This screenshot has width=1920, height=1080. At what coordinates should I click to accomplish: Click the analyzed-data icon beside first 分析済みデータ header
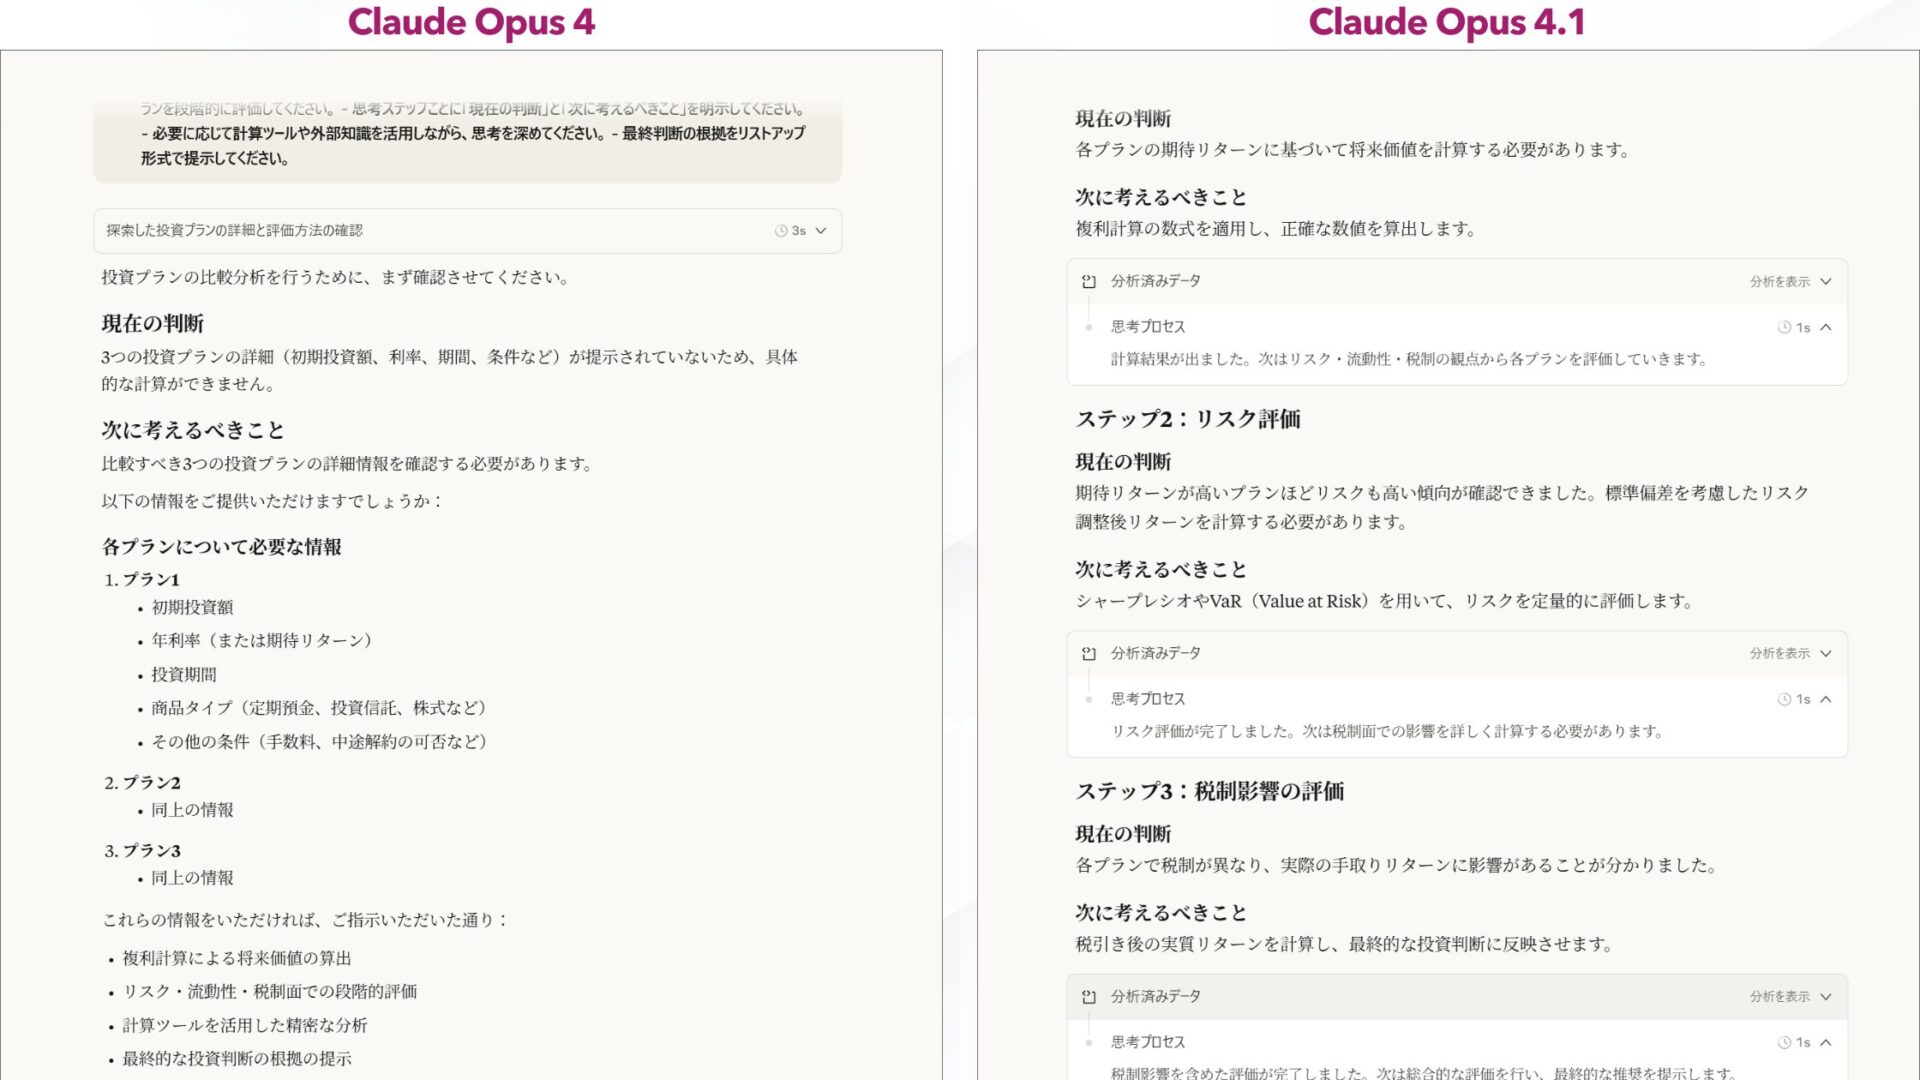pyautogui.click(x=1089, y=281)
